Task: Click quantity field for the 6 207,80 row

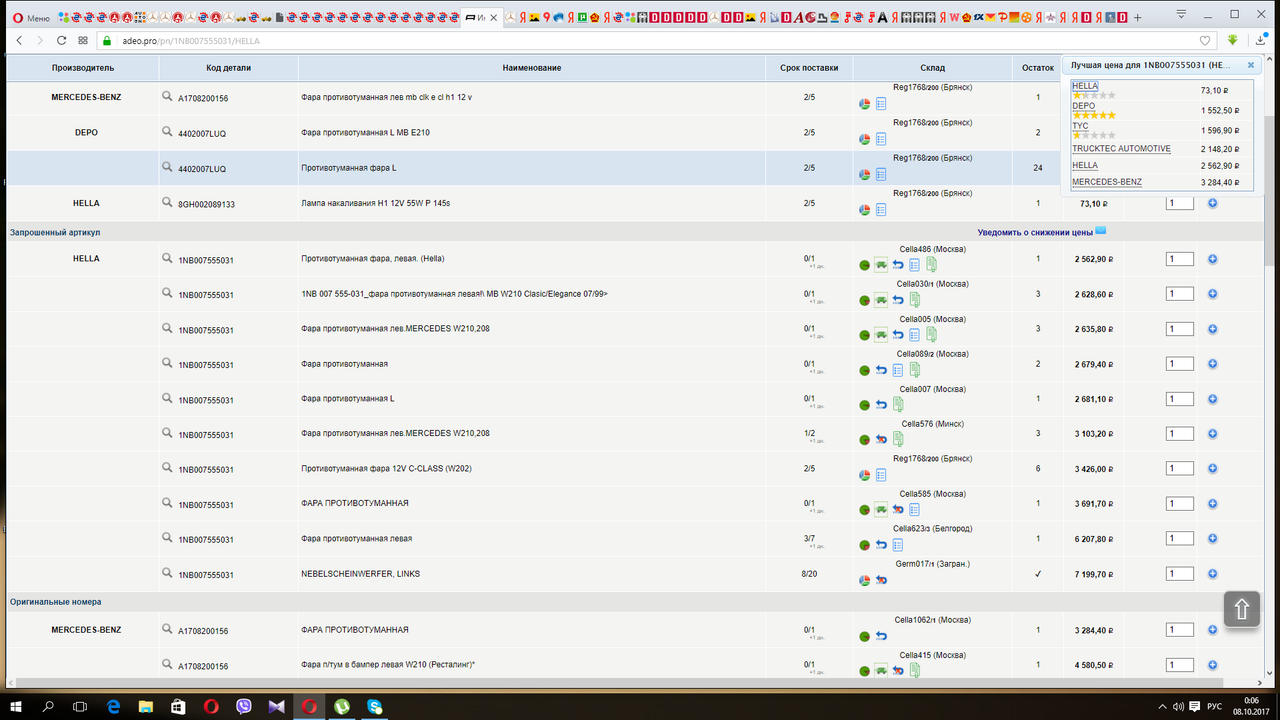Action: point(1180,539)
